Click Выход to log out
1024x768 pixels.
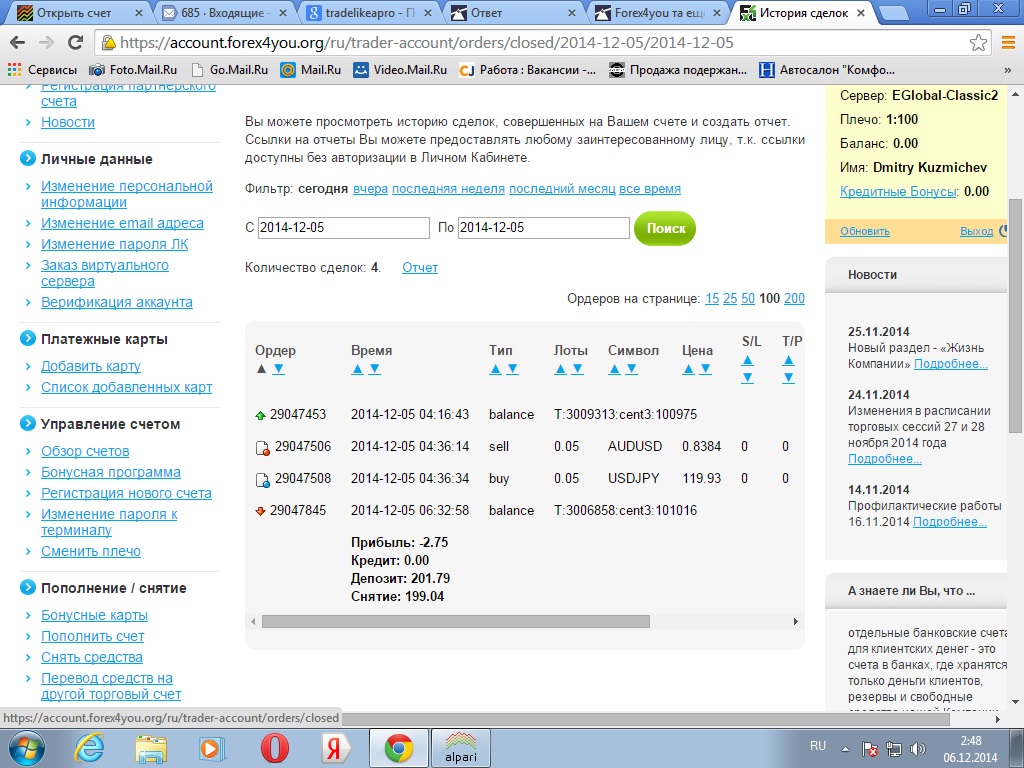976,231
